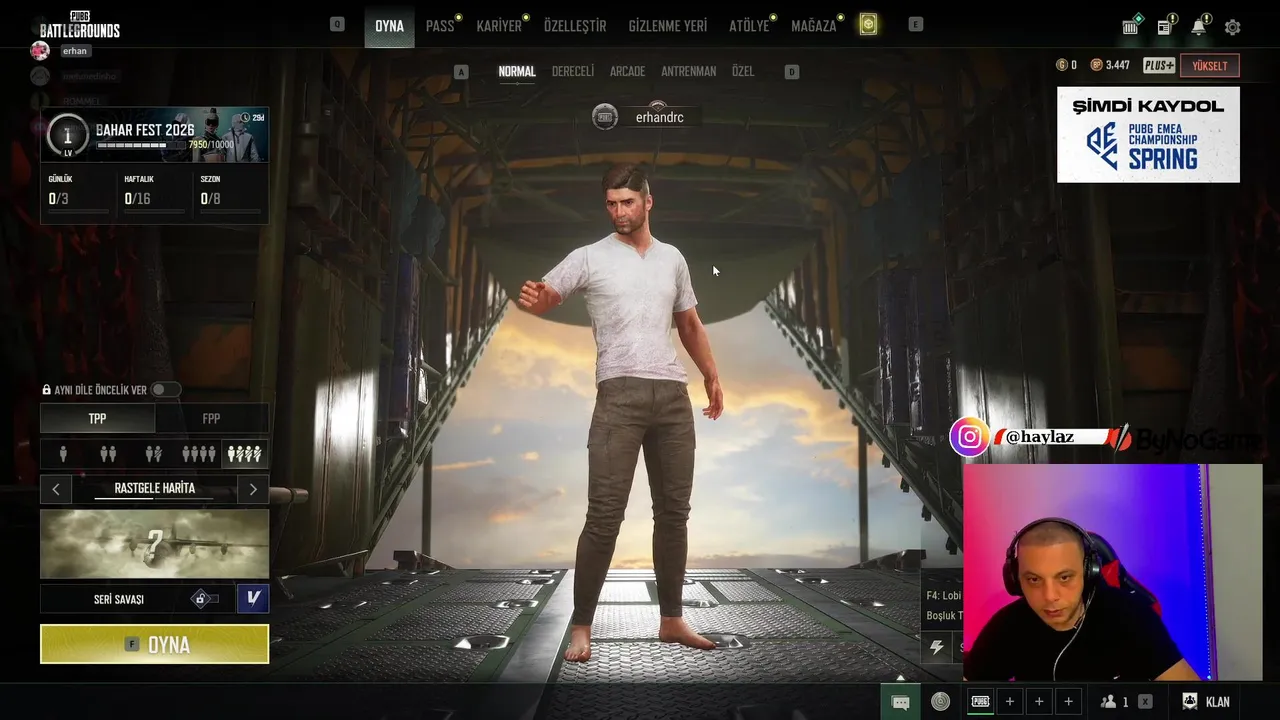
Task: Click the lock icon beside Aynı Dile Öncelik Ver
Action: [46, 390]
